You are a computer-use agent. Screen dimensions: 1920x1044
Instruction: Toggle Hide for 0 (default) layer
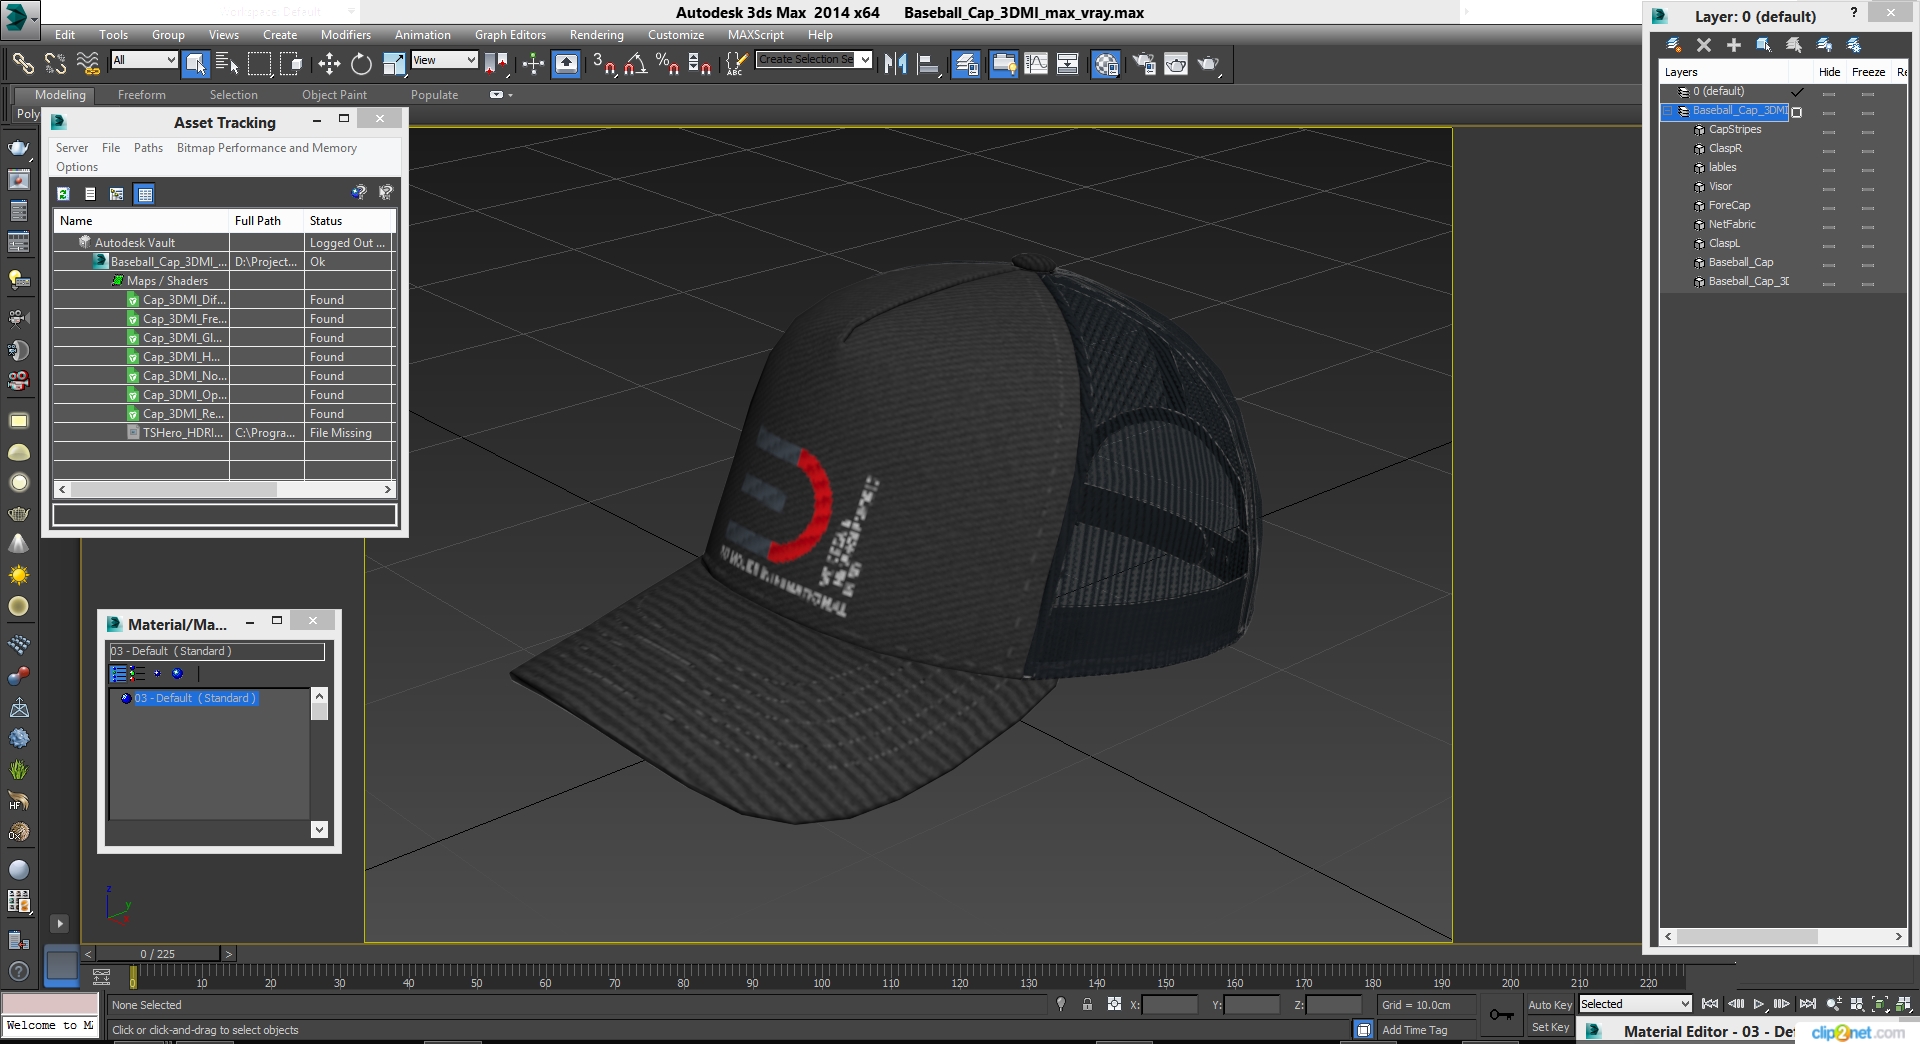pyautogui.click(x=1829, y=93)
